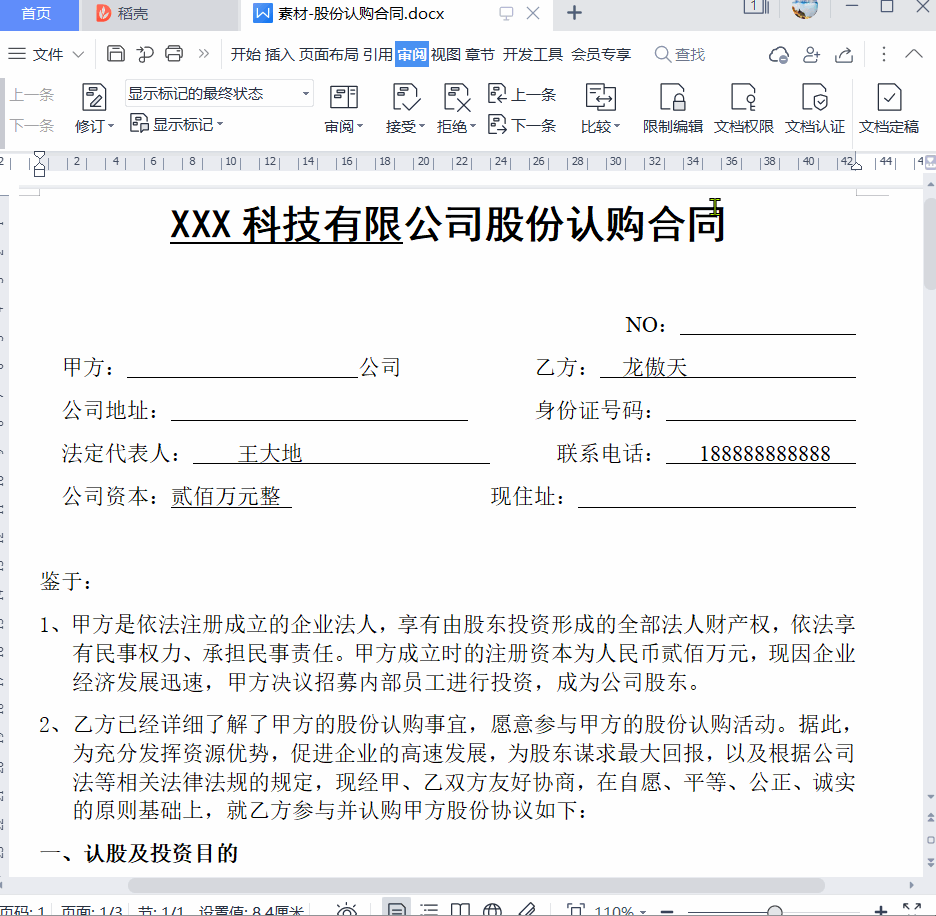
Task: Click 文档认证 document certification
Action: coord(814,109)
